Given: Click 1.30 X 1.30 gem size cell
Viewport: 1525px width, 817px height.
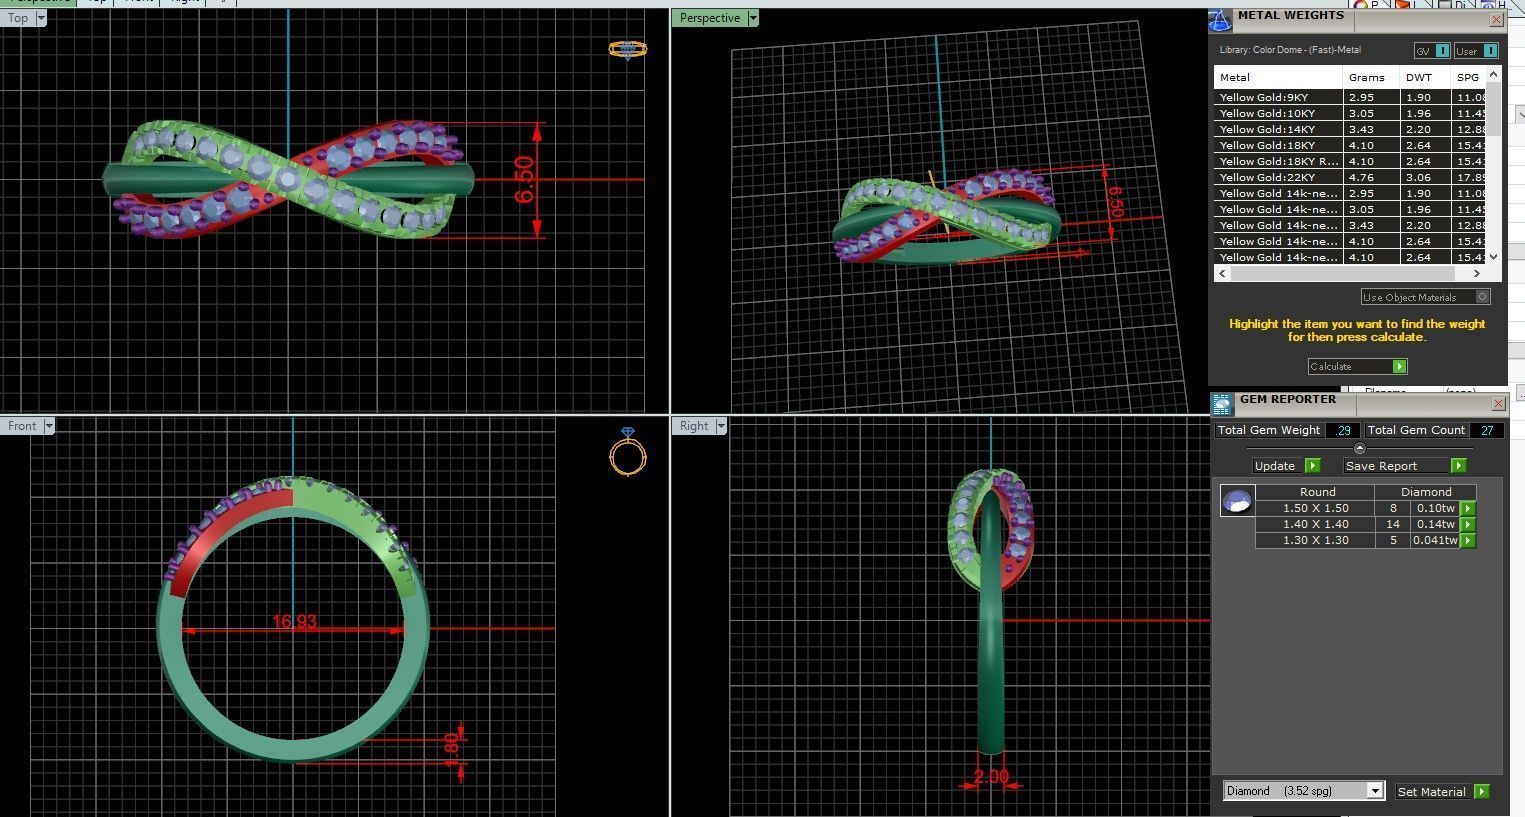Looking at the screenshot, I should (x=1315, y=540).
